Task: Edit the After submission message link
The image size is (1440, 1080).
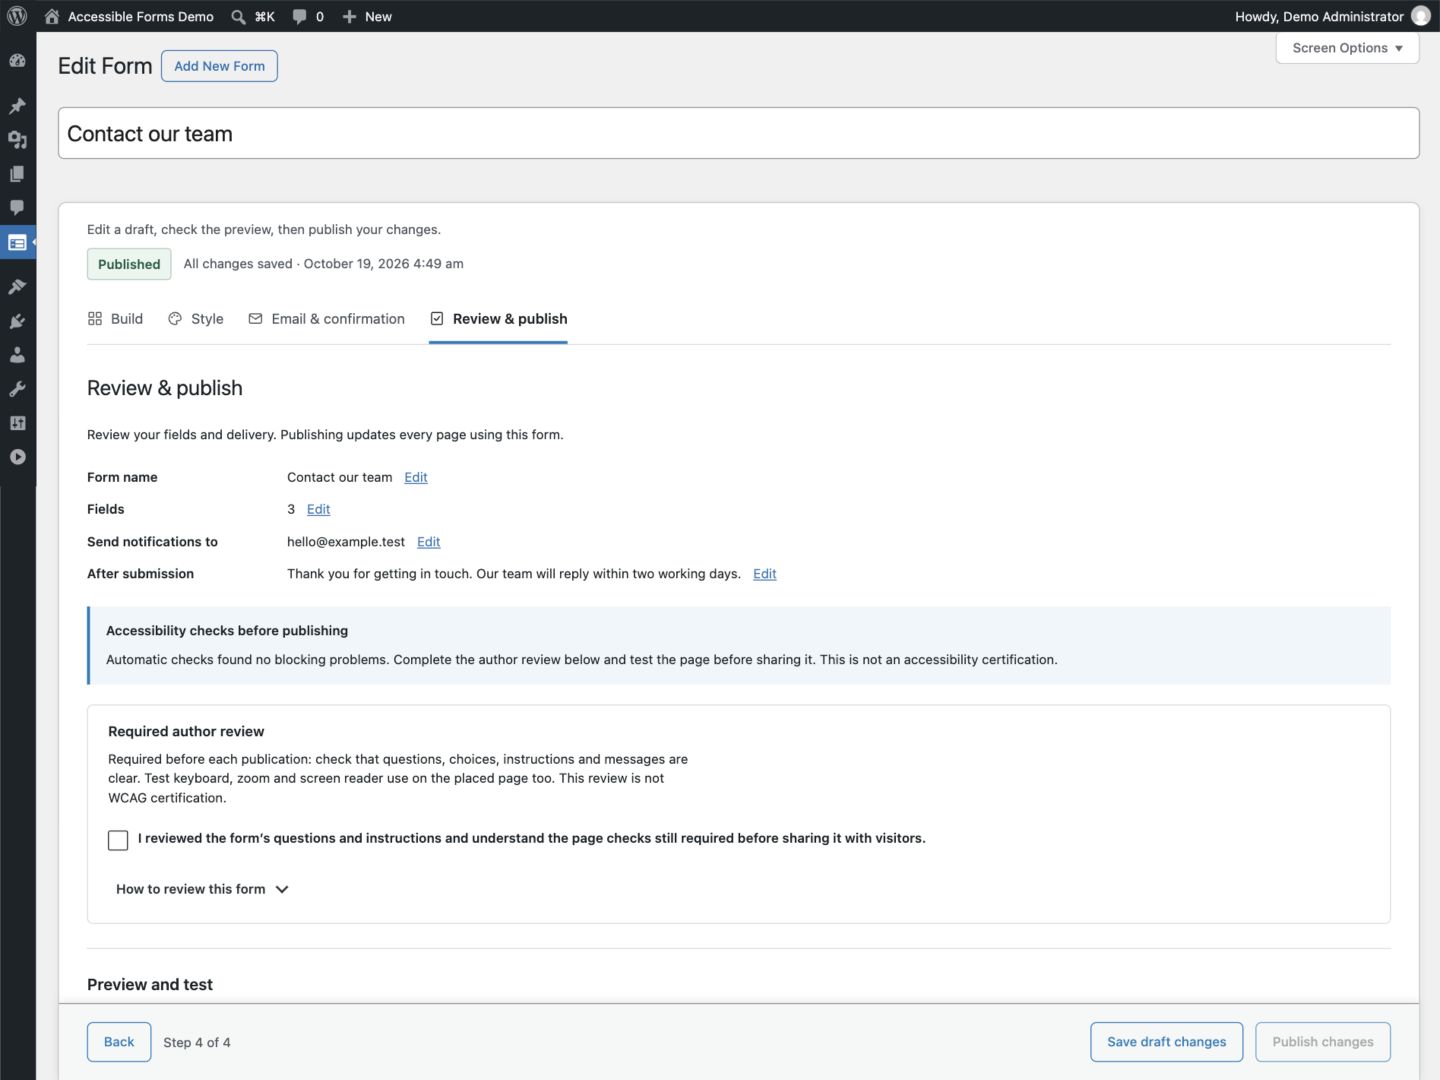Action: pos(765,574)
